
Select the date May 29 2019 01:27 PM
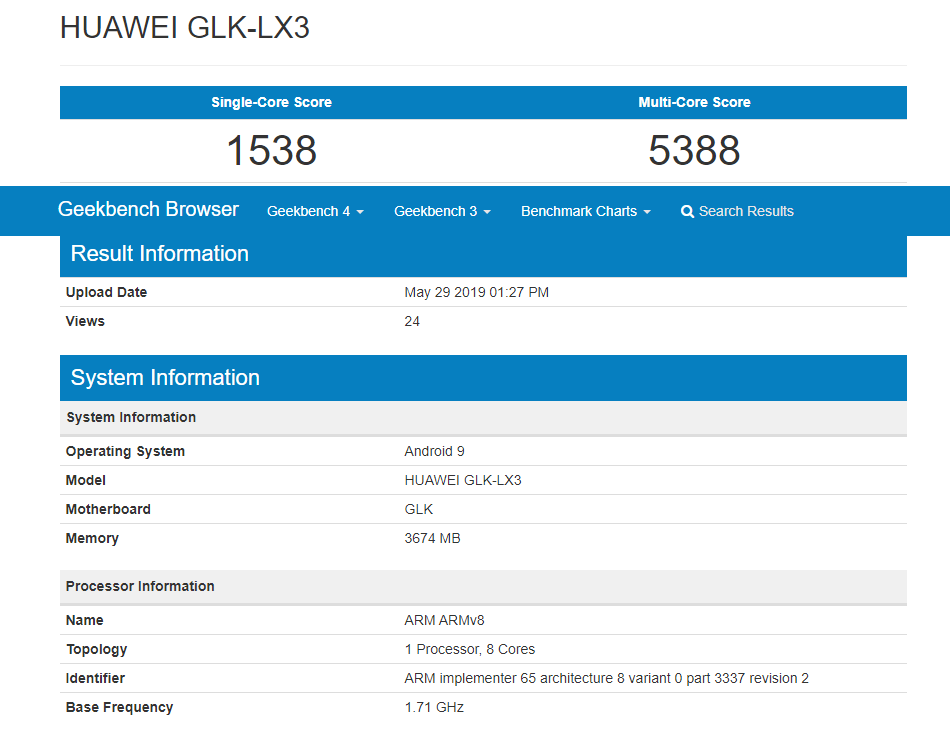477,292
